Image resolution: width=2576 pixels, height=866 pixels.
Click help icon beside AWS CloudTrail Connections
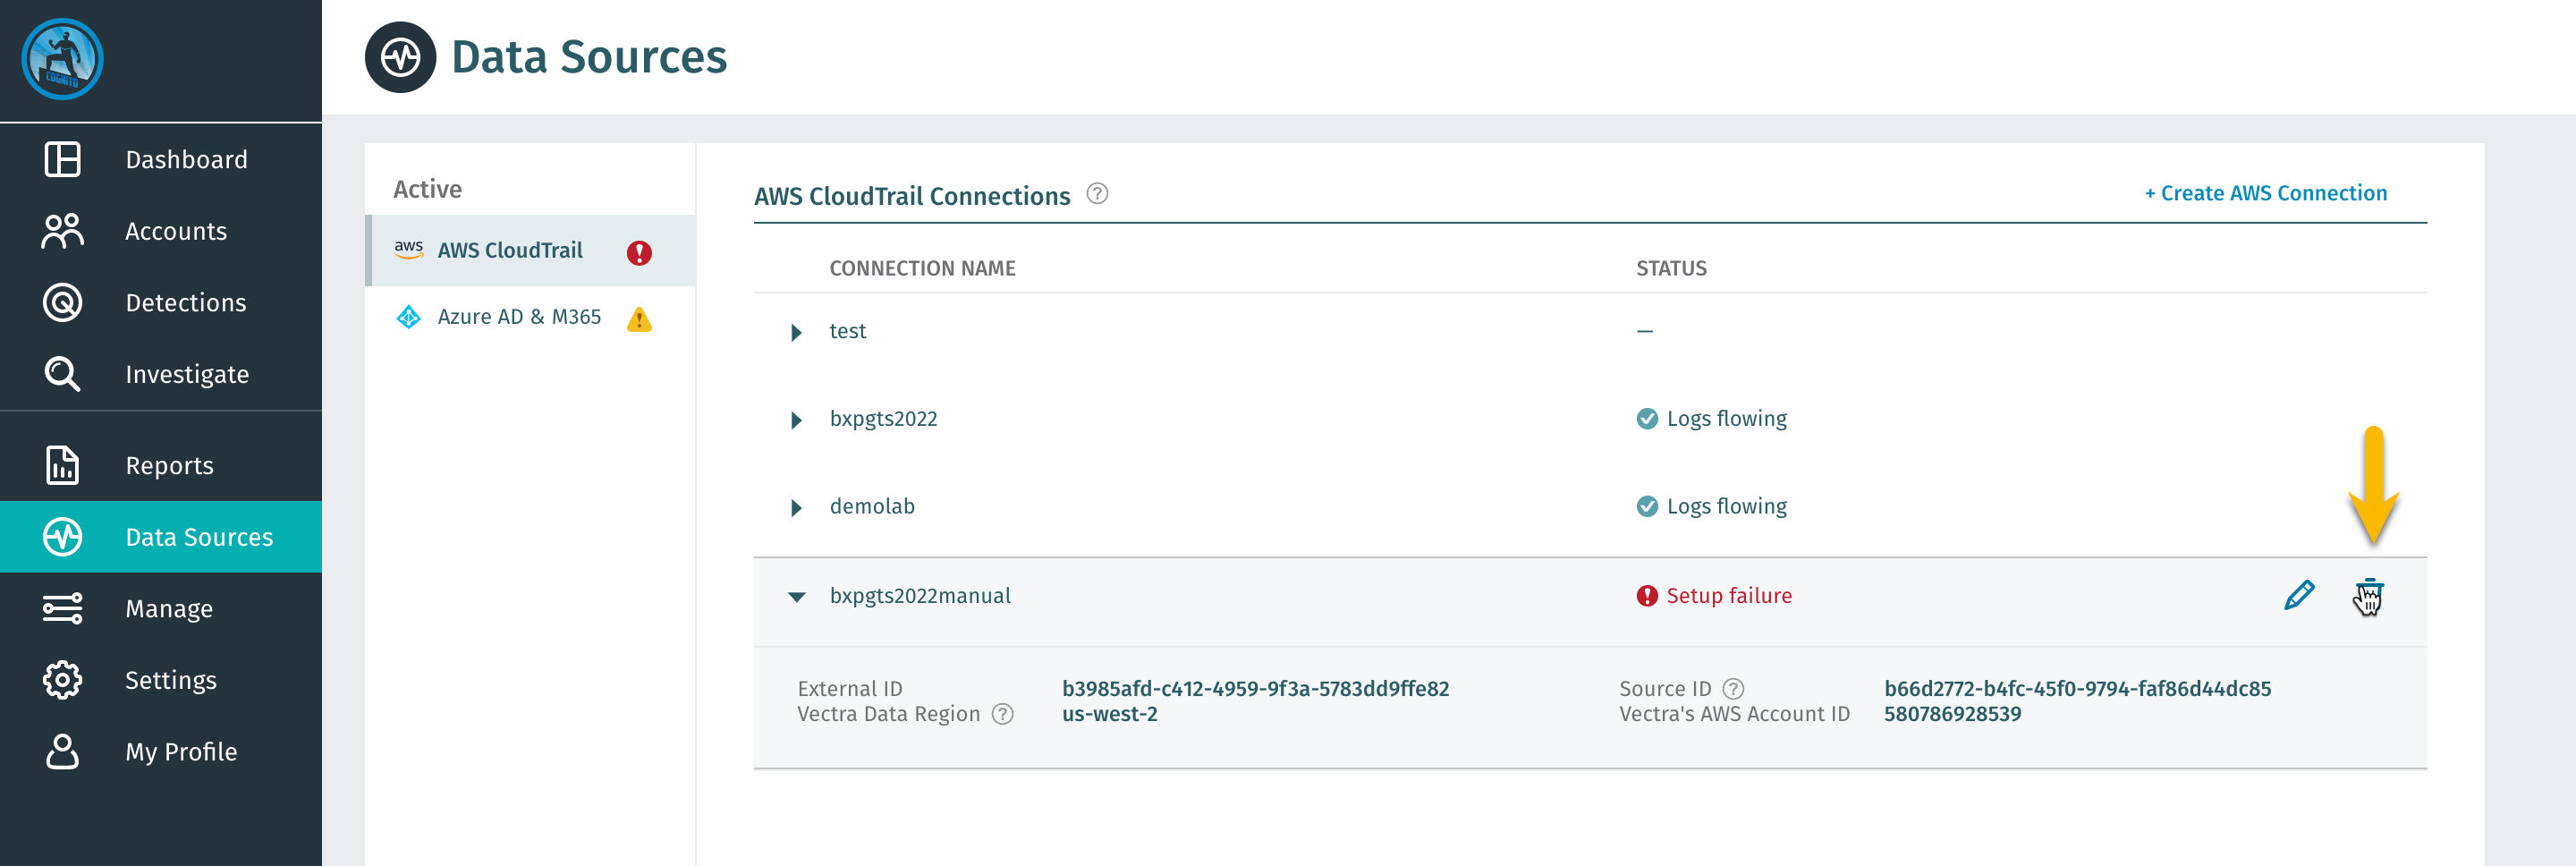[x=1097, y=194]
